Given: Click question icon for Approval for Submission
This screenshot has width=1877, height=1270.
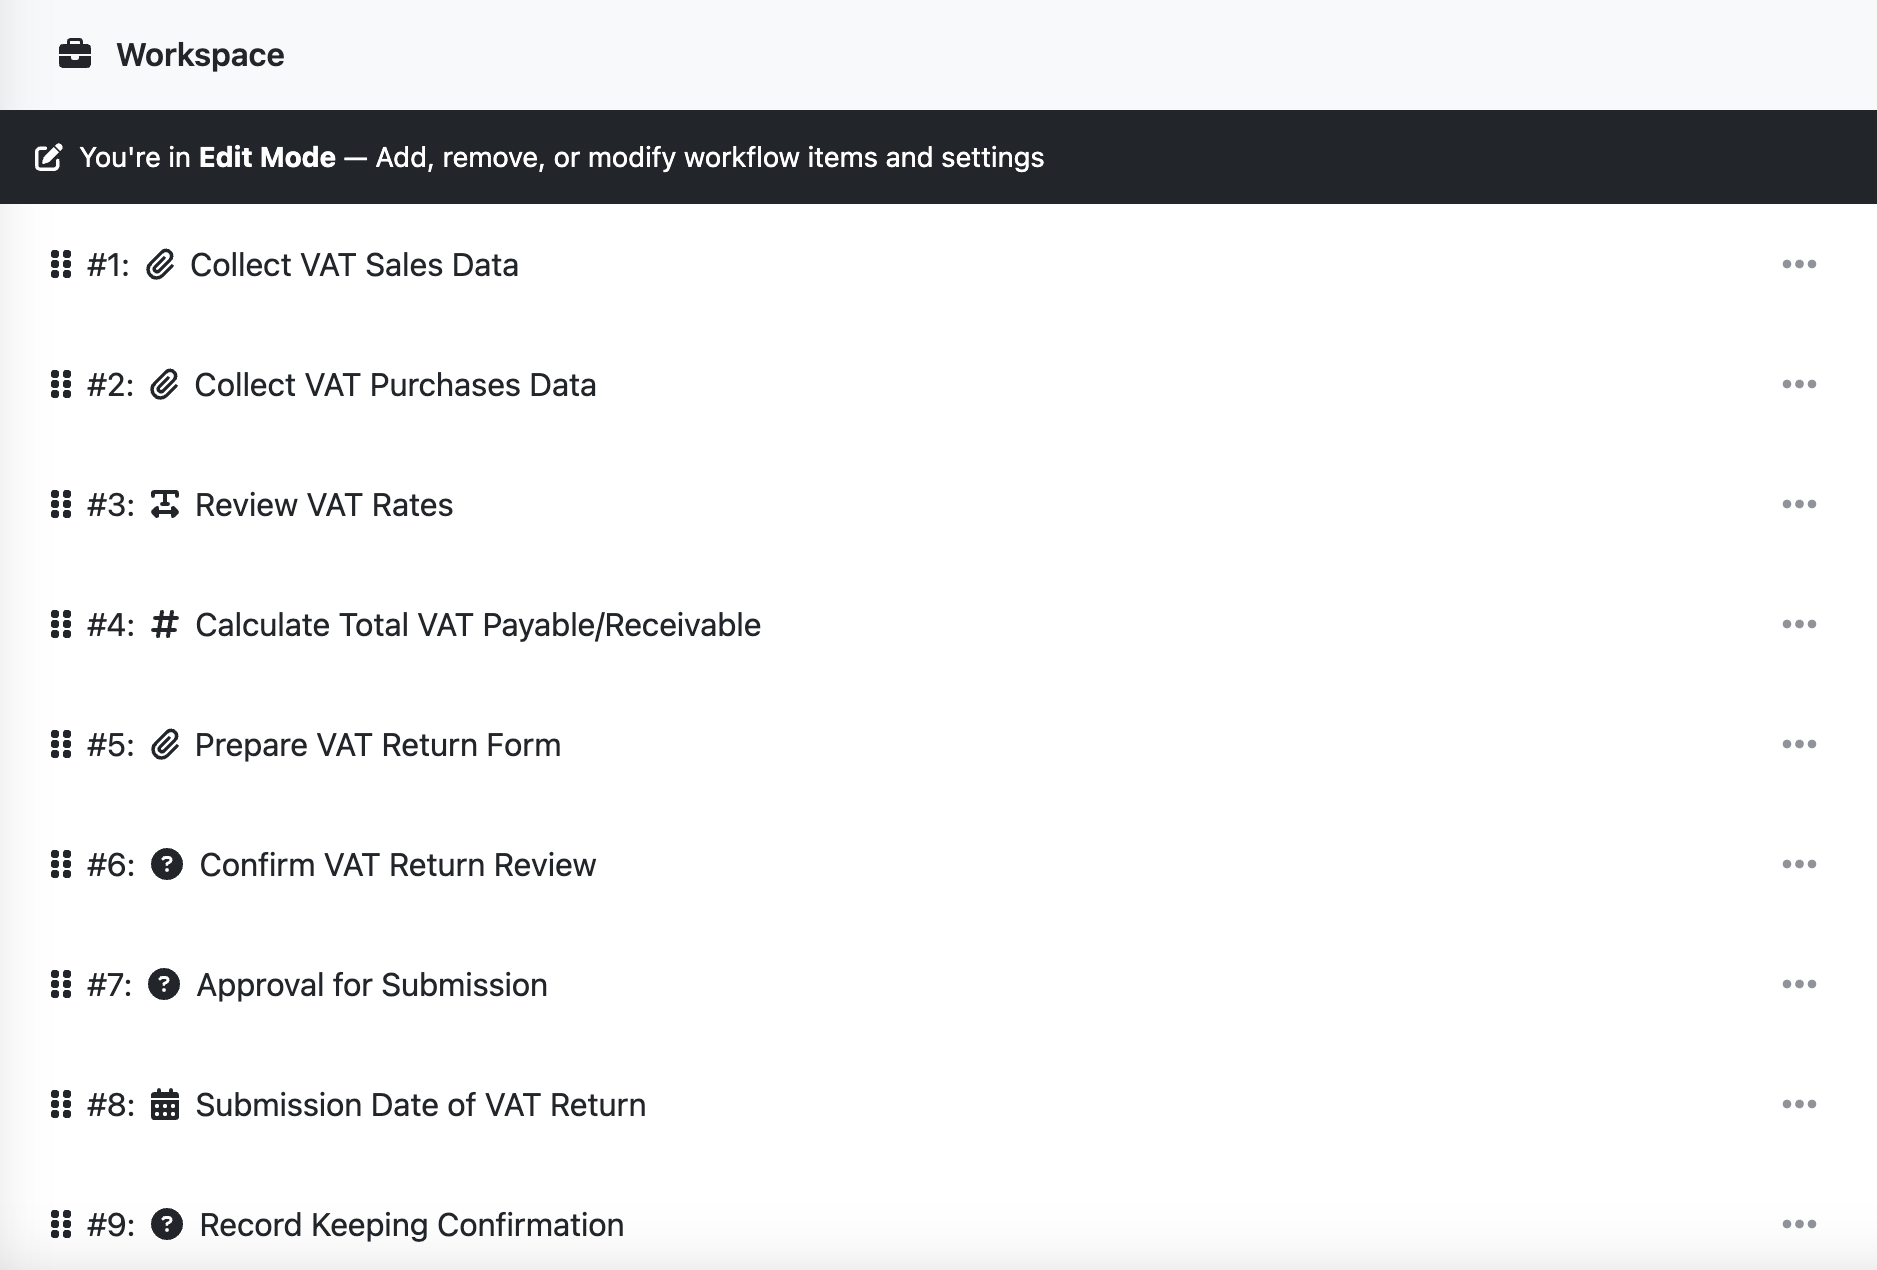Looking at the screenshot, I should pos(164,984).
